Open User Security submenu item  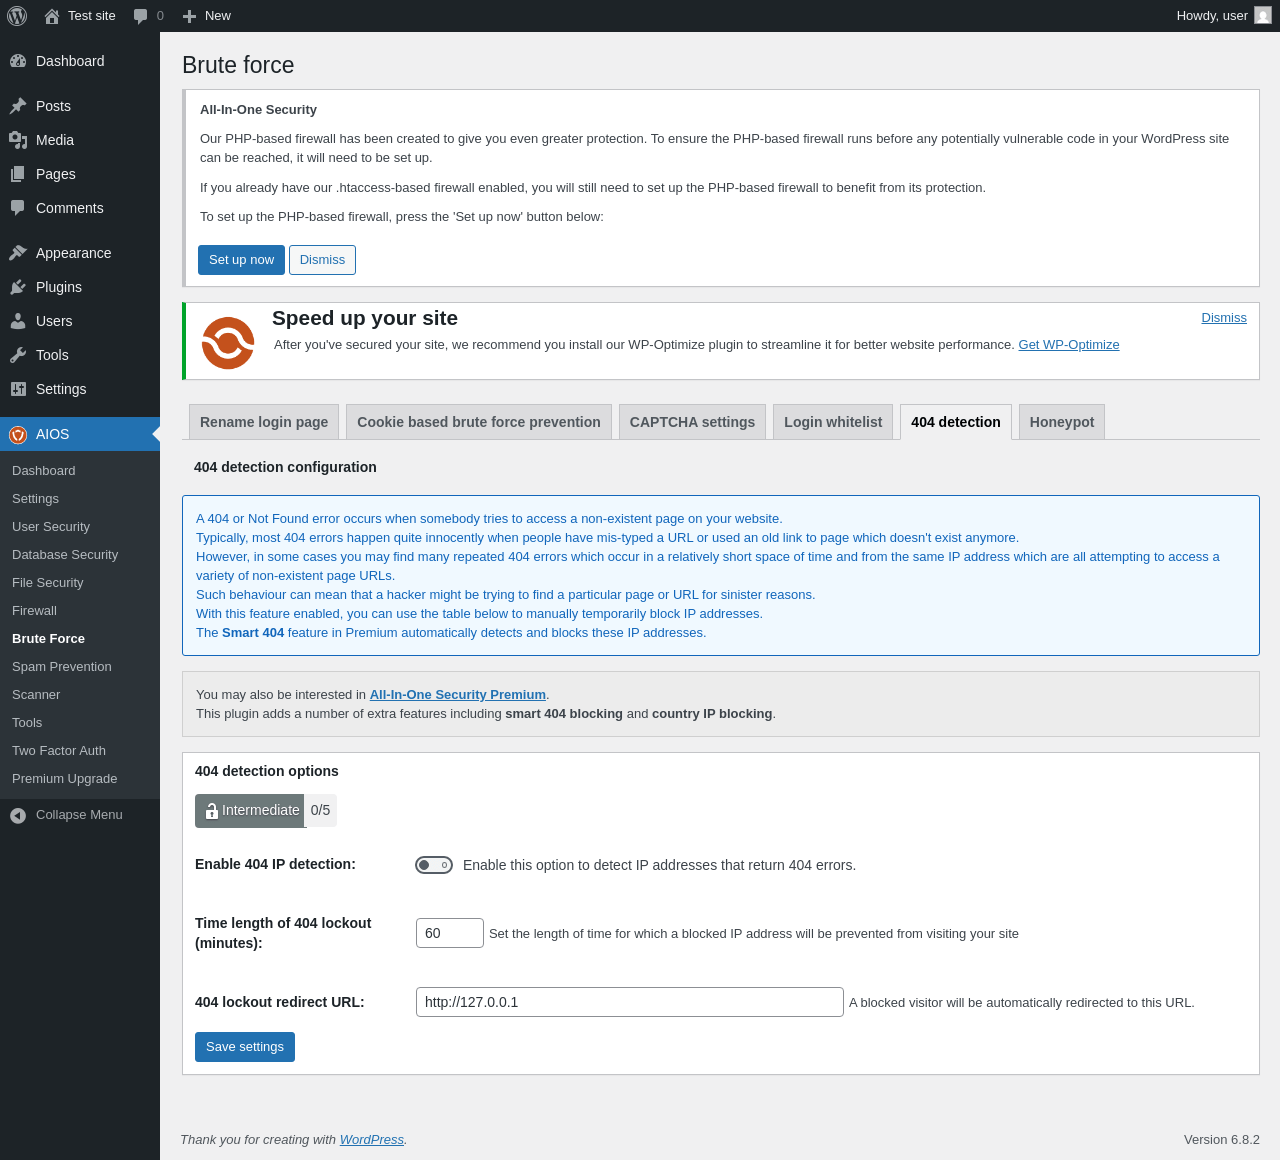(x=80, y=527)
